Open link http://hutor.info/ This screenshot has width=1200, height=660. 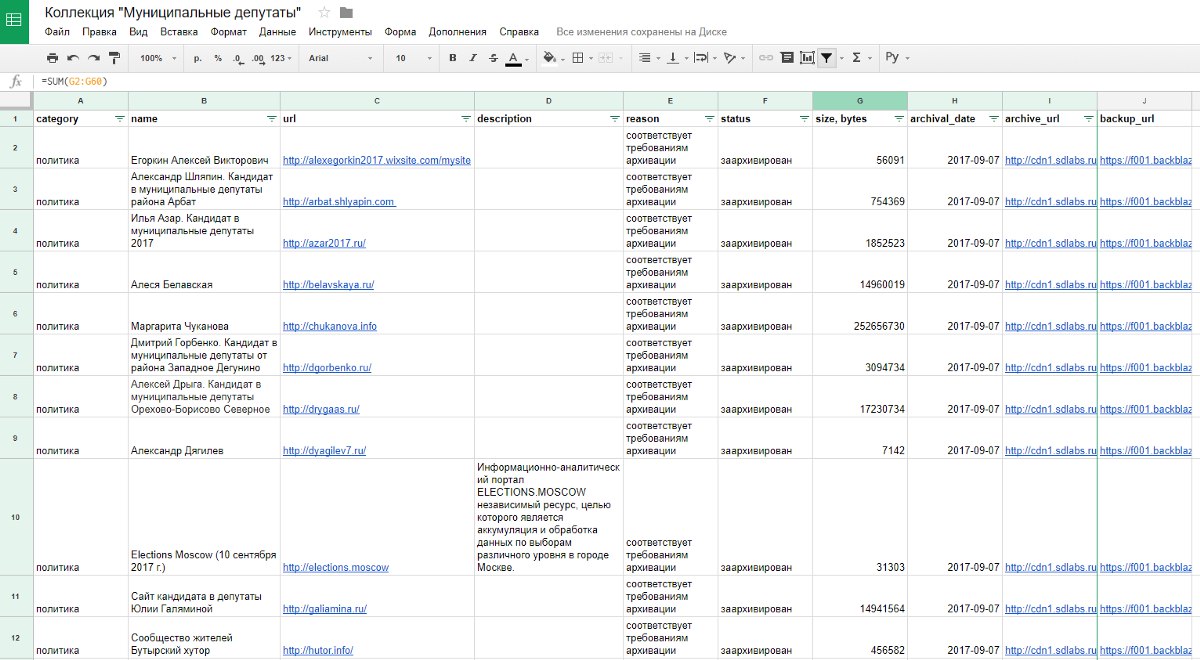click(x=318, y=650)
